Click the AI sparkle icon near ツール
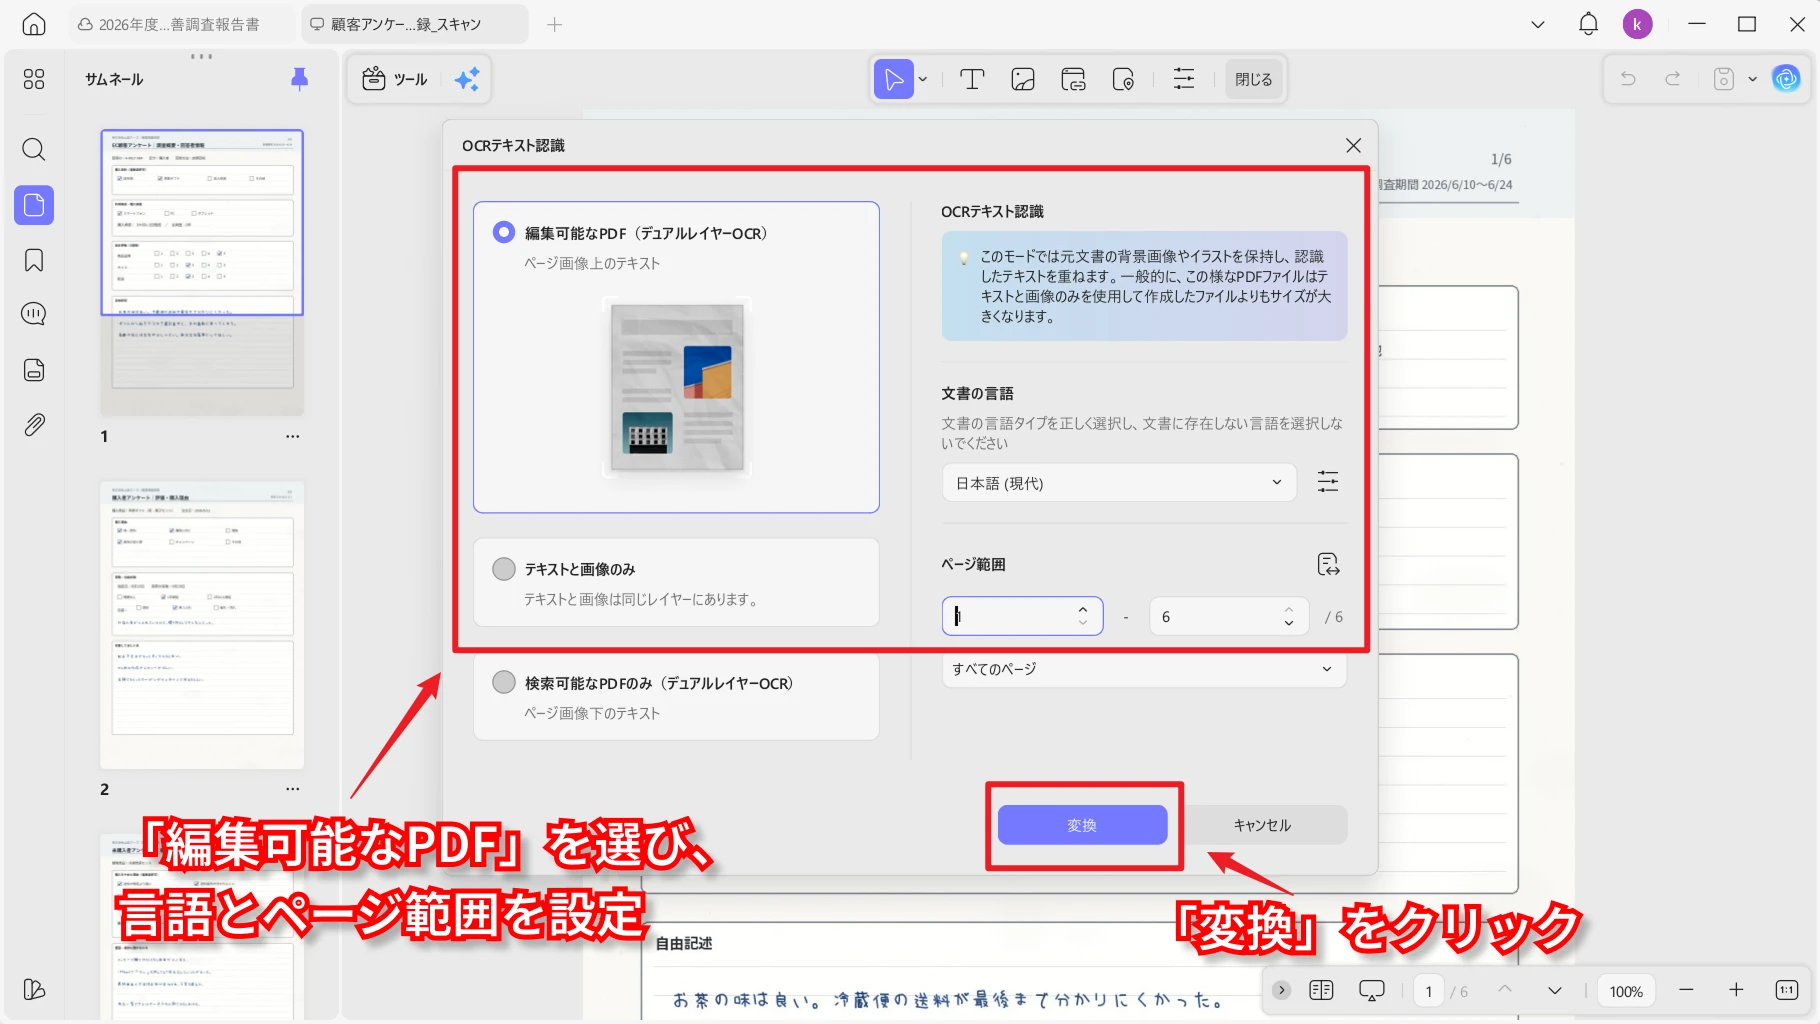The image size is (1820, 1024). [x=467, y=79]
